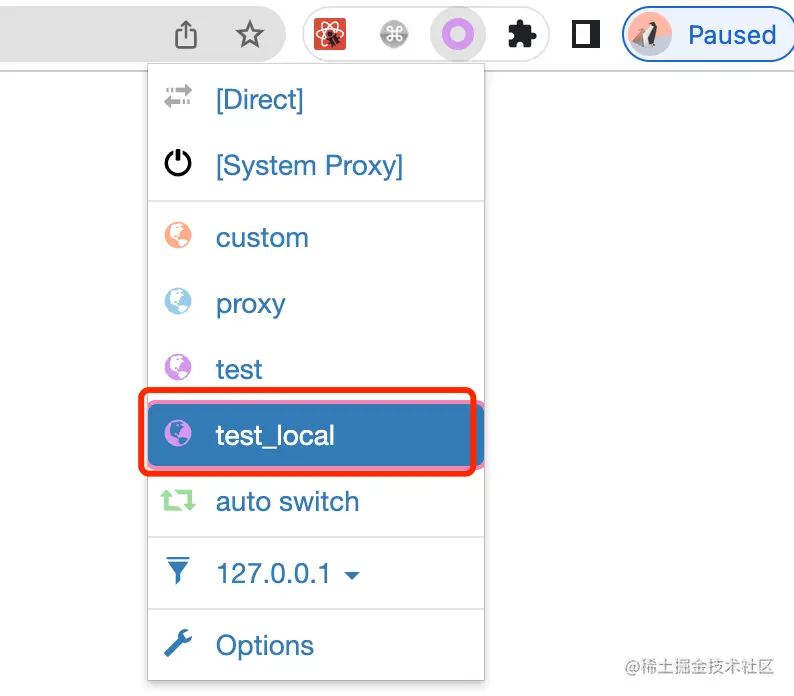This screenshot has width=794, height=696.
Task: Bookmark this page with the star icon
Action: point(250,34)
